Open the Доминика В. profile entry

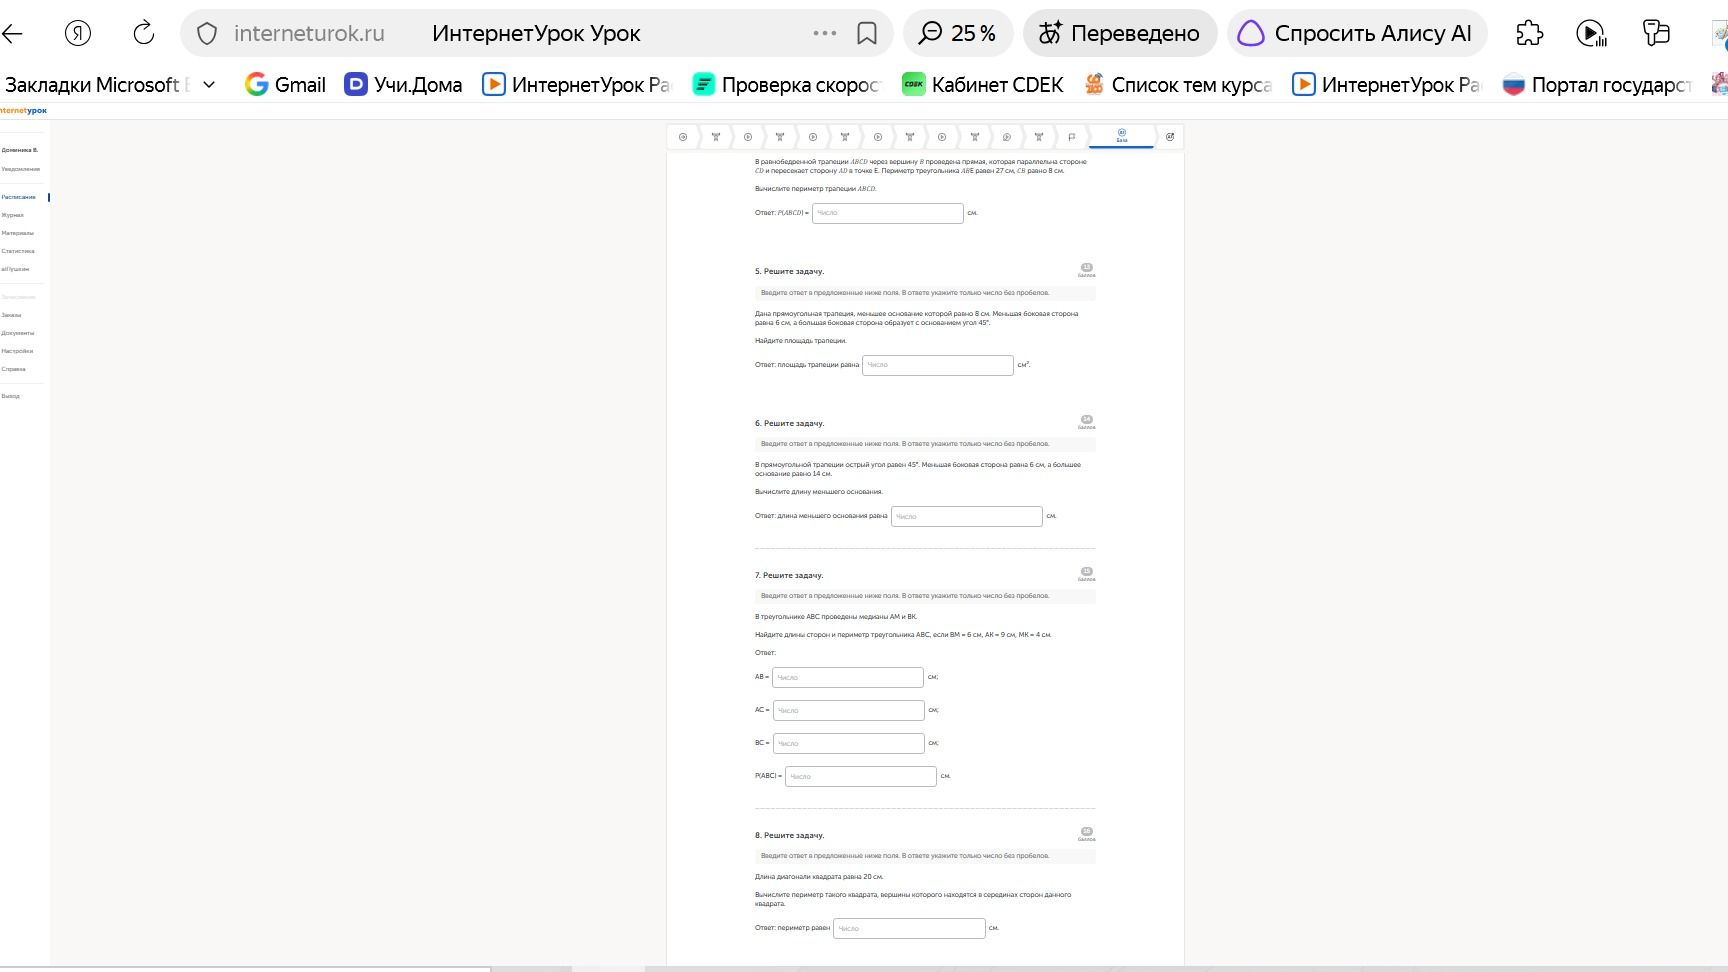20,150
